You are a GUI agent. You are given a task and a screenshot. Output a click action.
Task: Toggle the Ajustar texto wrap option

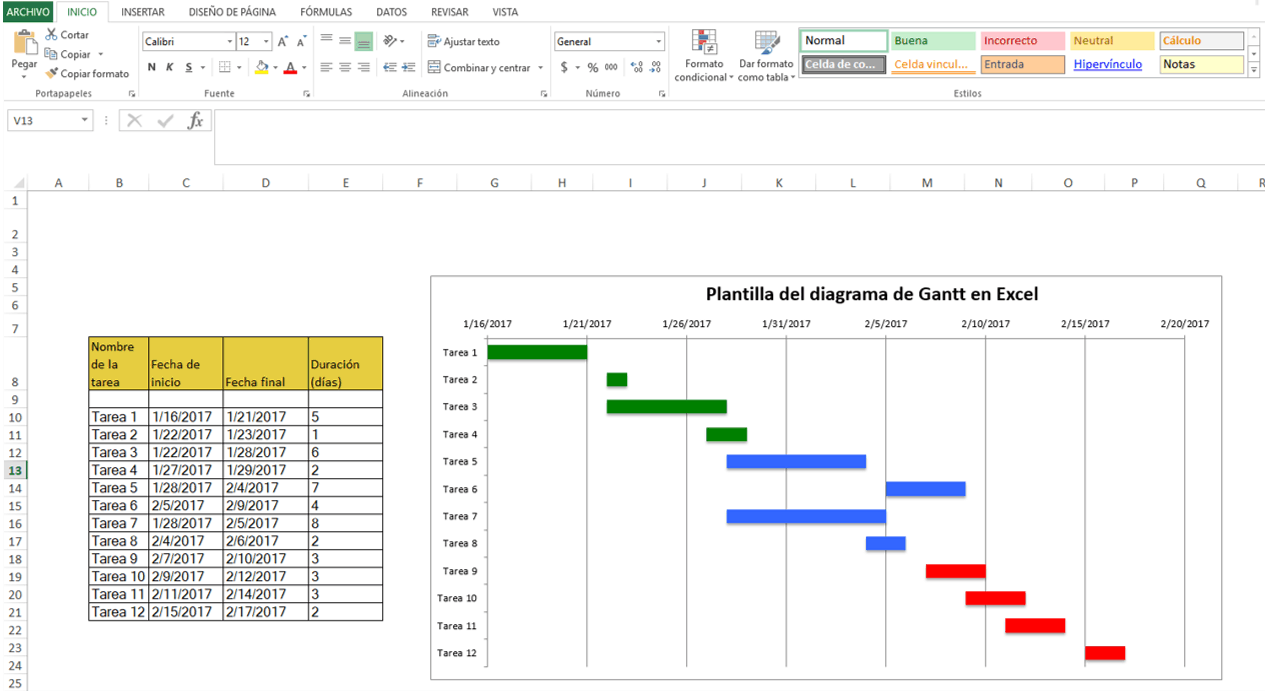[x=463, y=42]
